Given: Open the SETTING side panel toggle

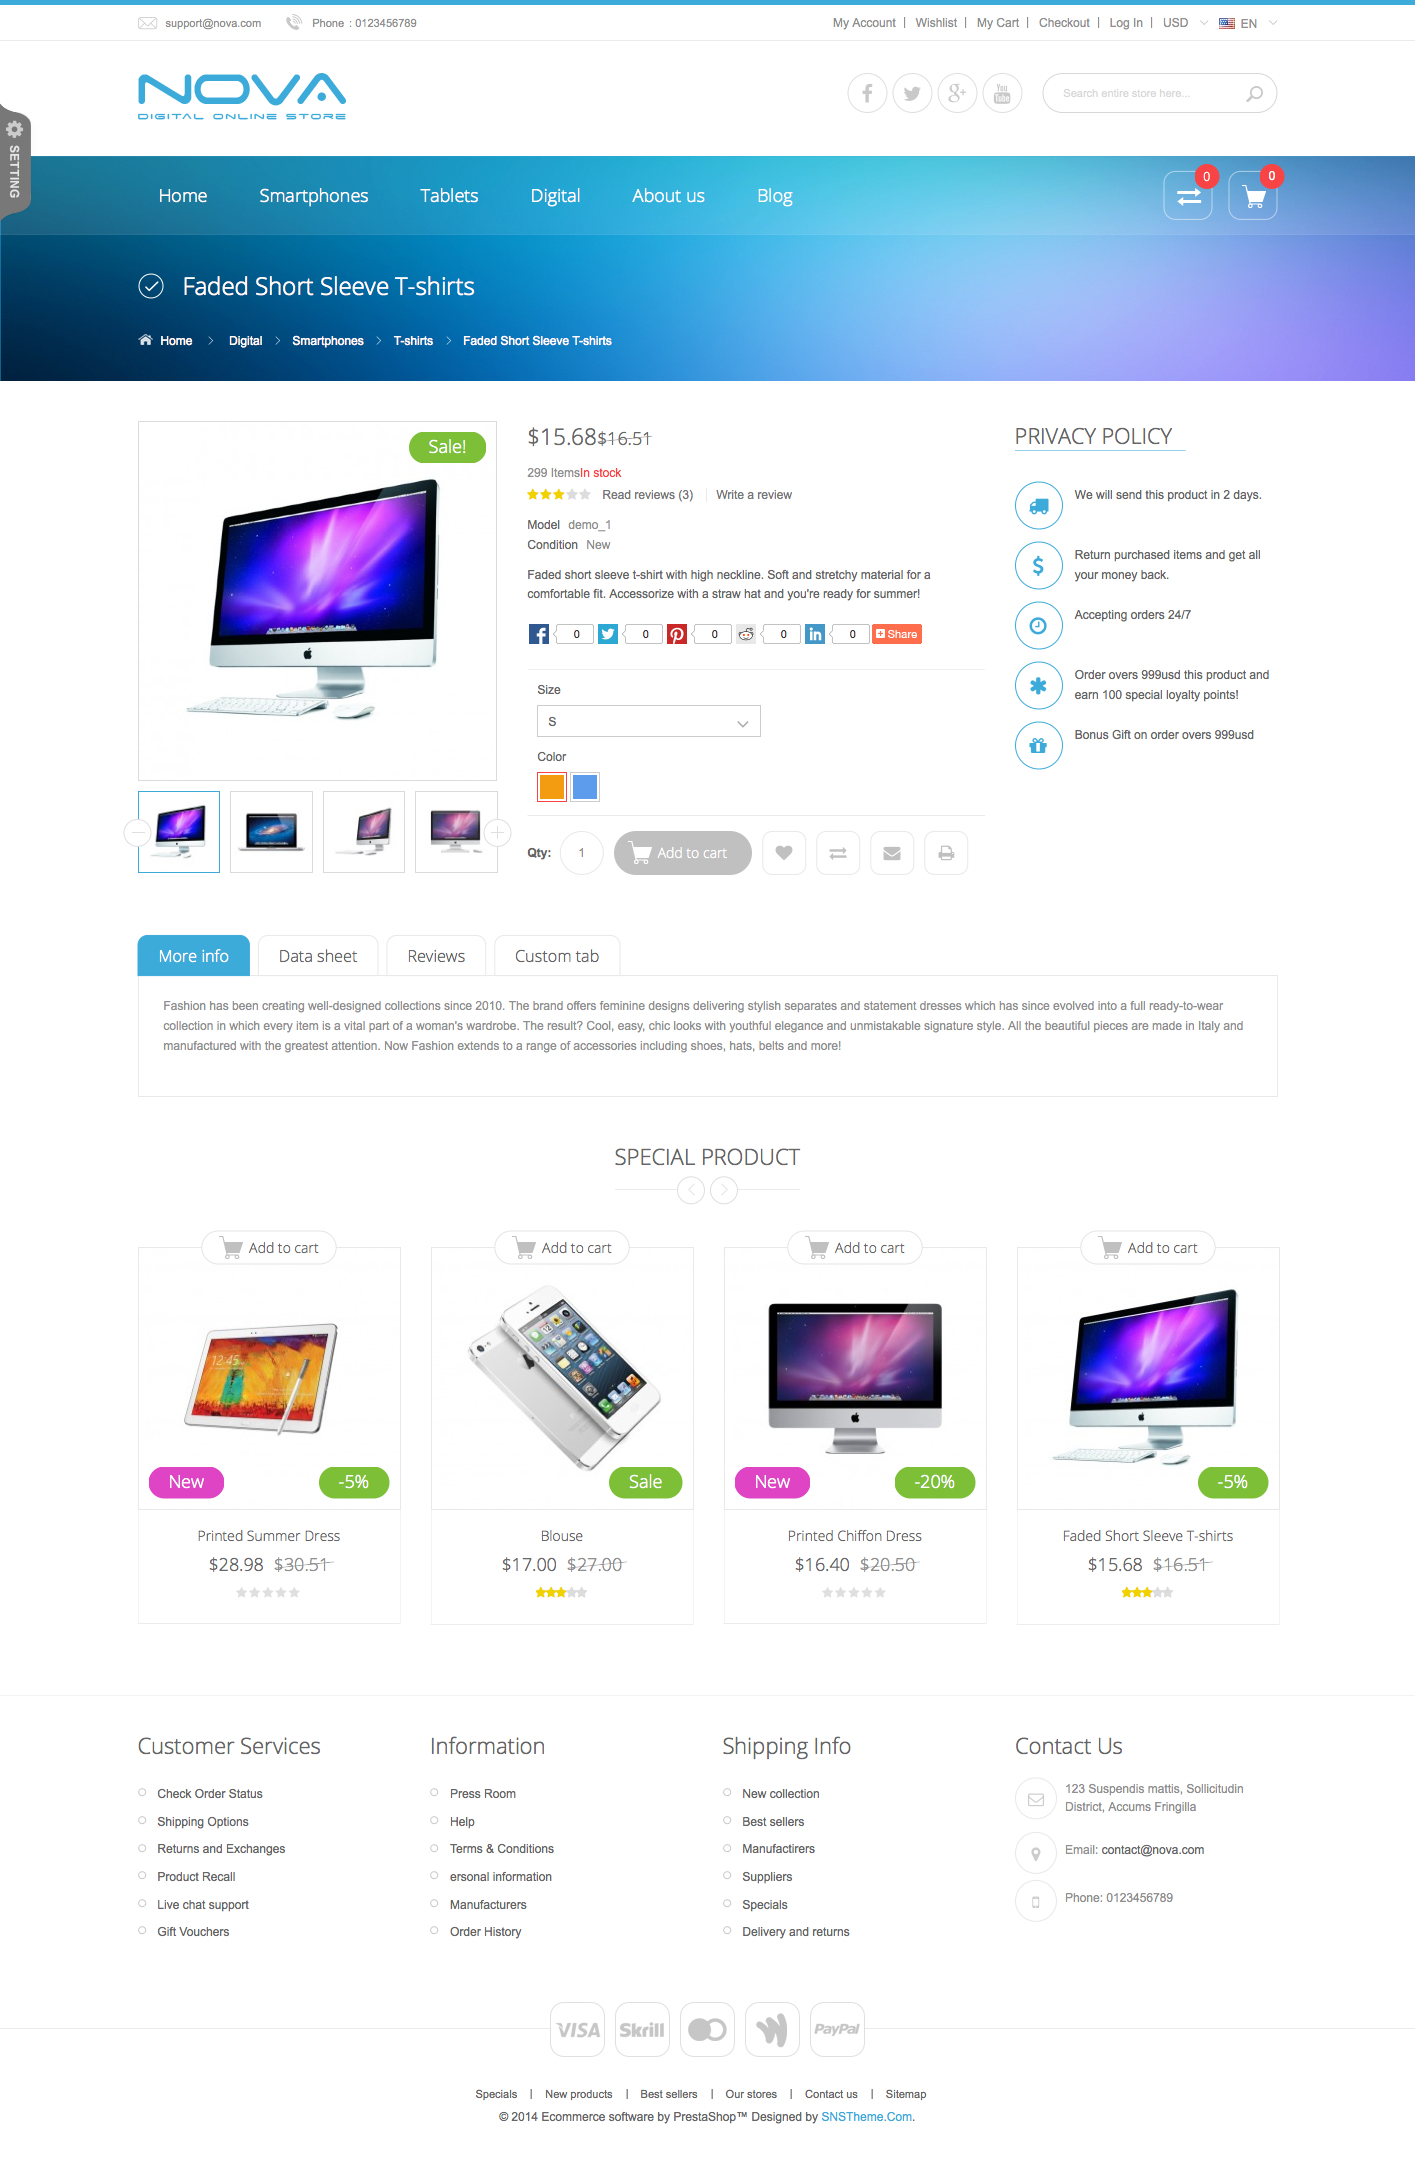Looking at the screenshot, I should [x=15, y=160].
